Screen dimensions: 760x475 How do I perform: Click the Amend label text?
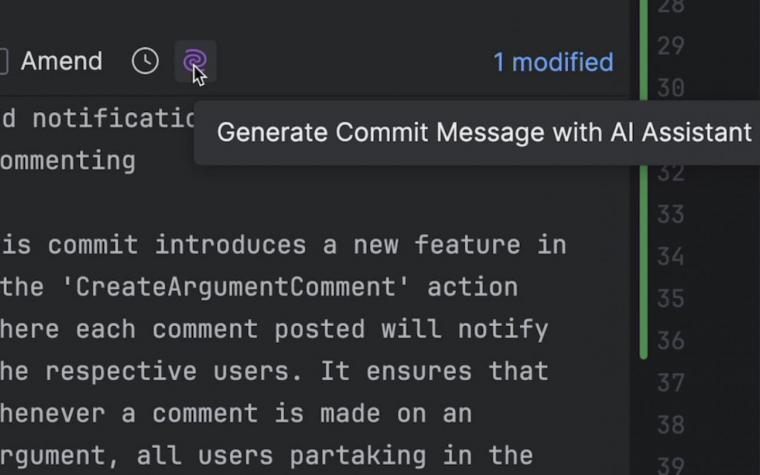tap(62, 62)
